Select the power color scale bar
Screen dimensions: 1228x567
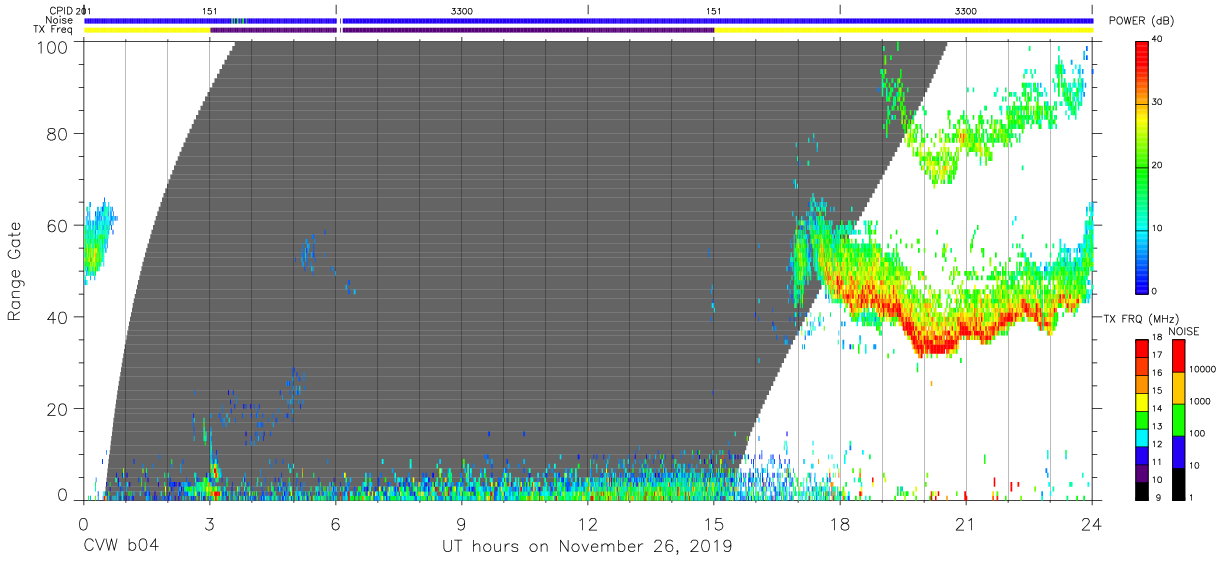pos(1142,166)
